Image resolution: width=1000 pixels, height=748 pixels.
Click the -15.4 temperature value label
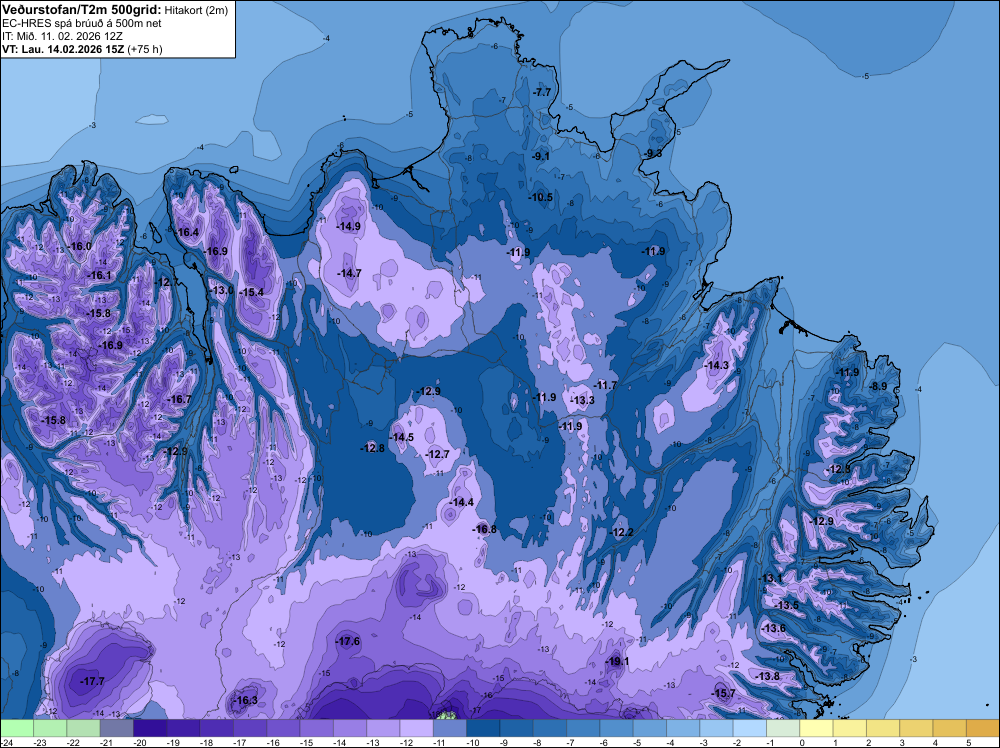click(x=251, y=292)
